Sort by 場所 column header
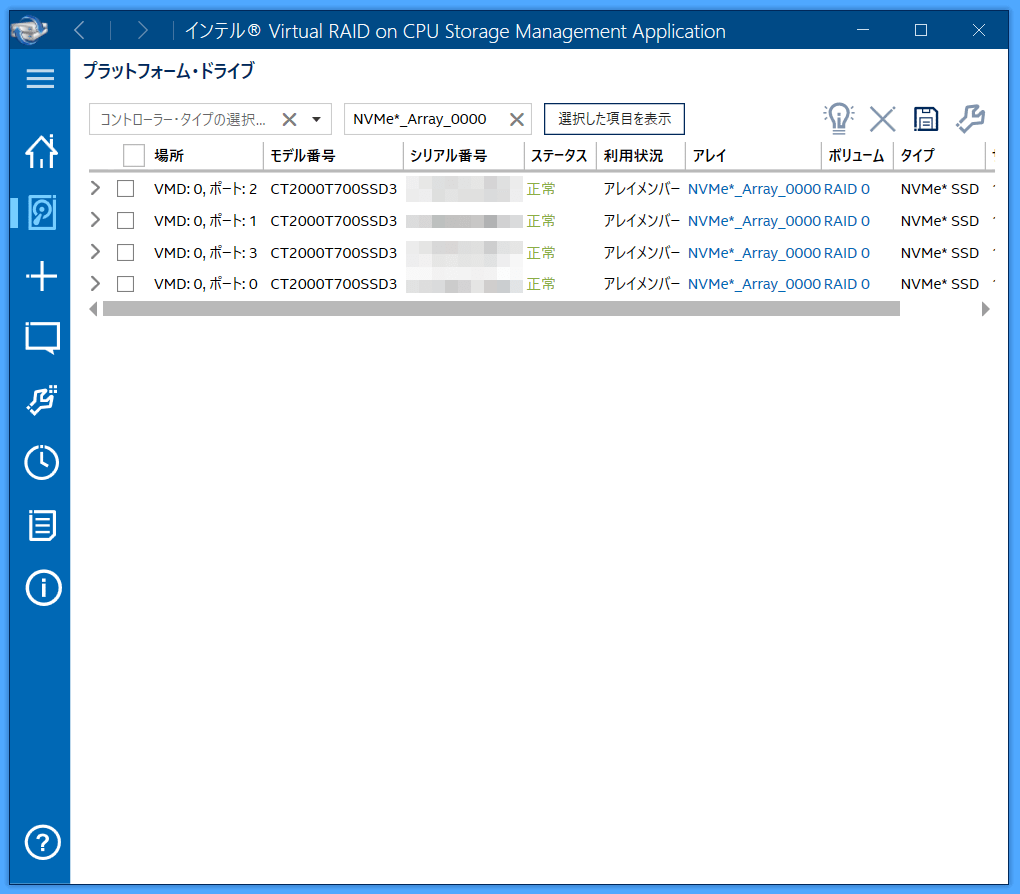 [169, 156]
